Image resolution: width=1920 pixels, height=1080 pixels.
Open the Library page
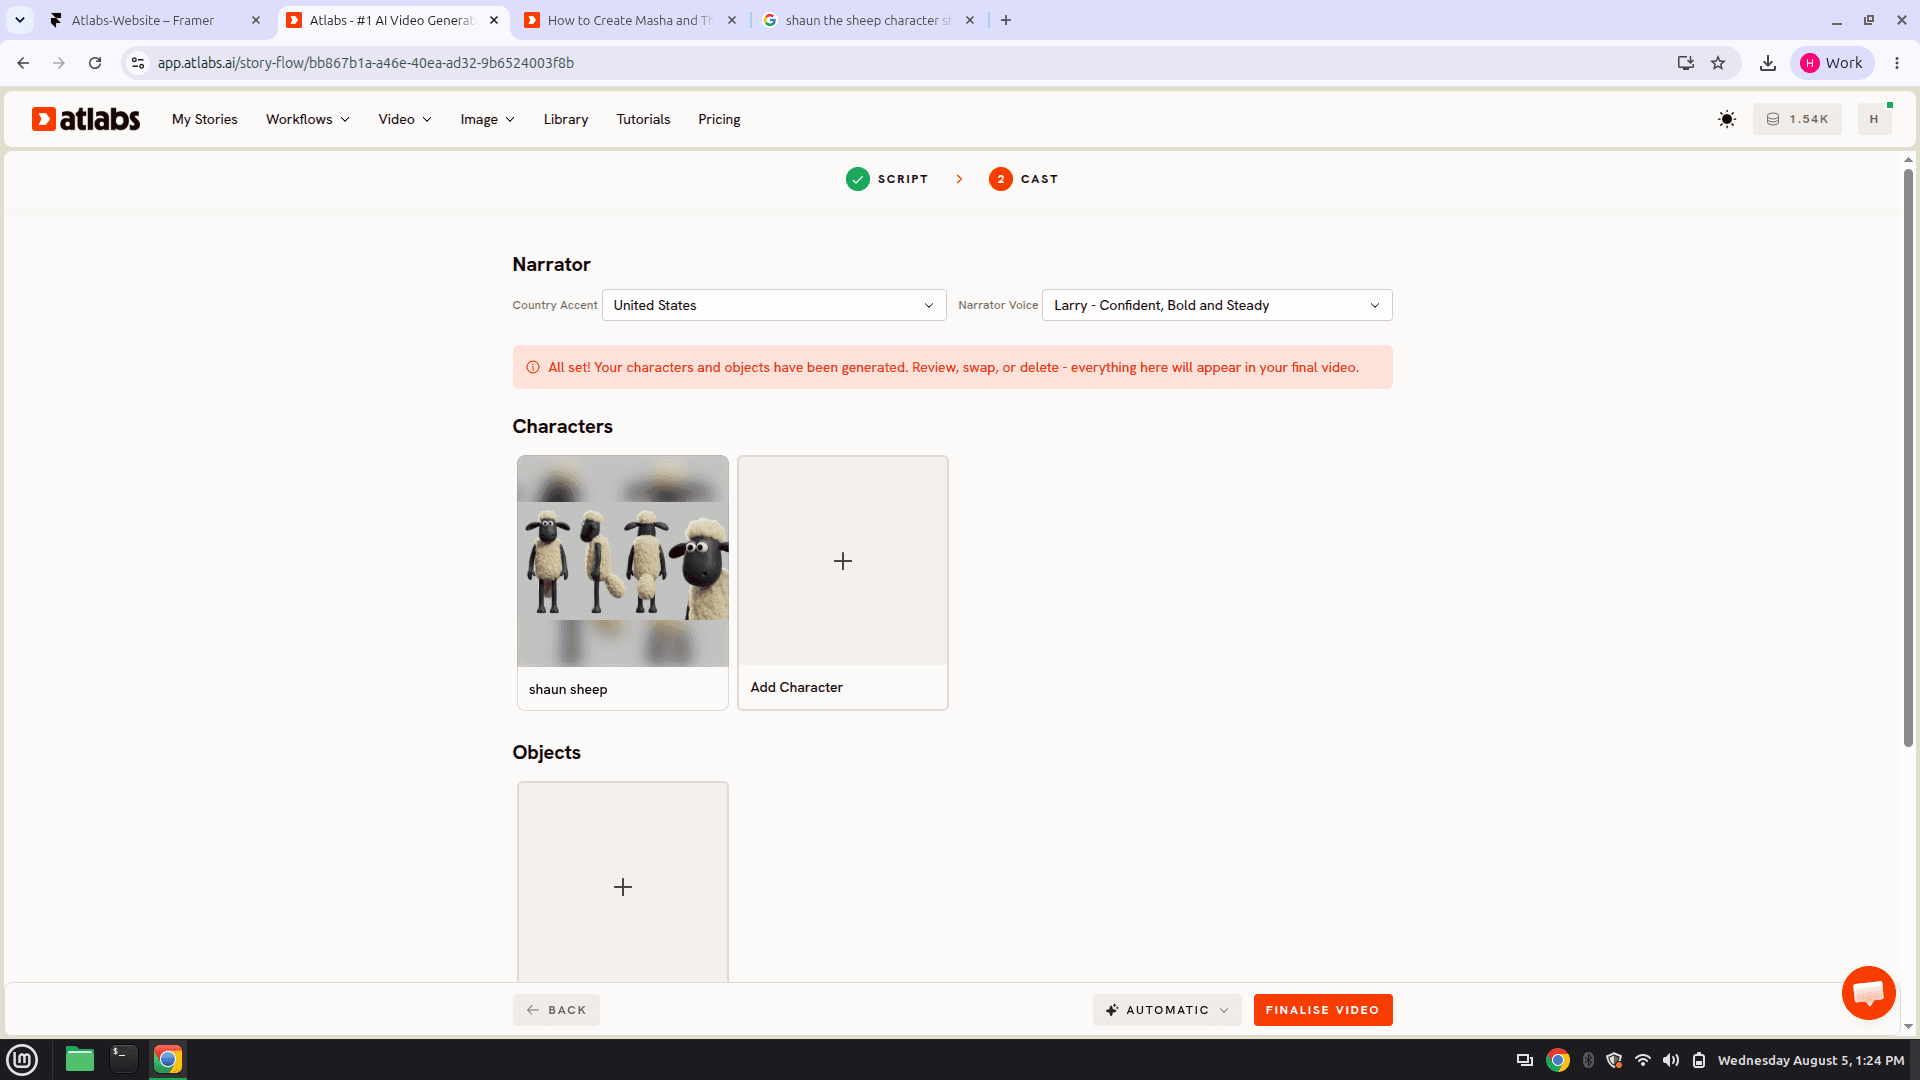pos(566,119)
